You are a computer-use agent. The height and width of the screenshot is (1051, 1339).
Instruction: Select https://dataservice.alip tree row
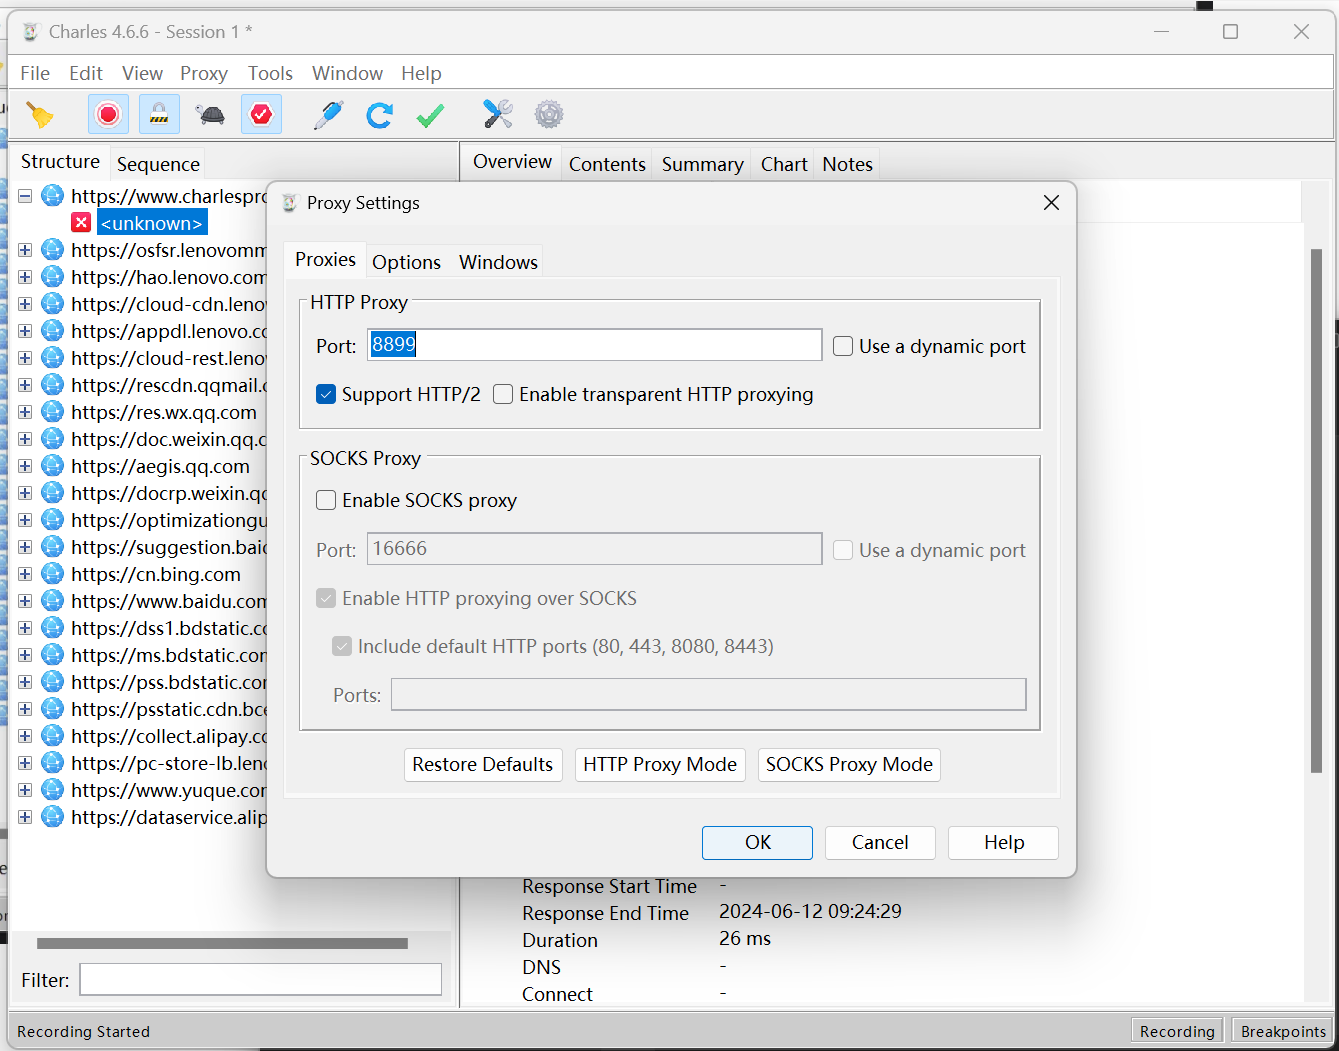pyautogui.click(x=169, y=817)
